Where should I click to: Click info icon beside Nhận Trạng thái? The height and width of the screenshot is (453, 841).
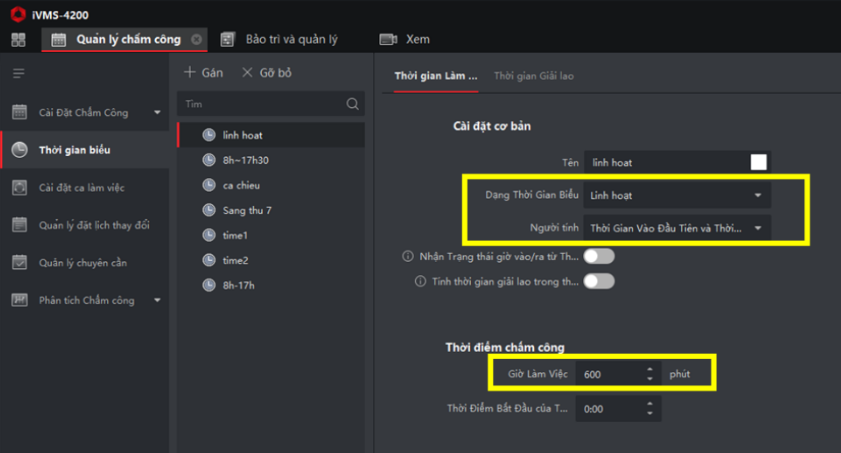tap(408, 256)
